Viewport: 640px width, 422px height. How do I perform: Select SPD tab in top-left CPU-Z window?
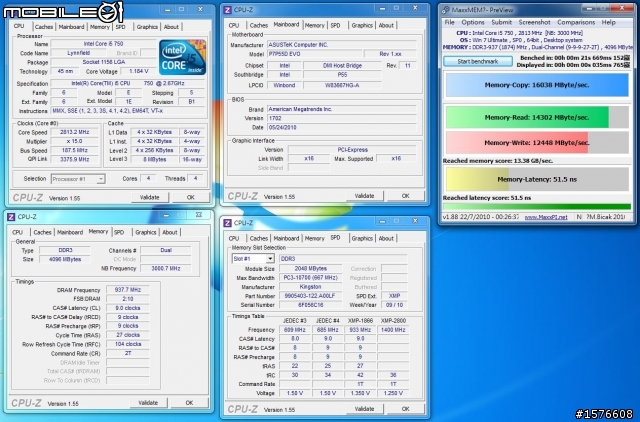121,27
